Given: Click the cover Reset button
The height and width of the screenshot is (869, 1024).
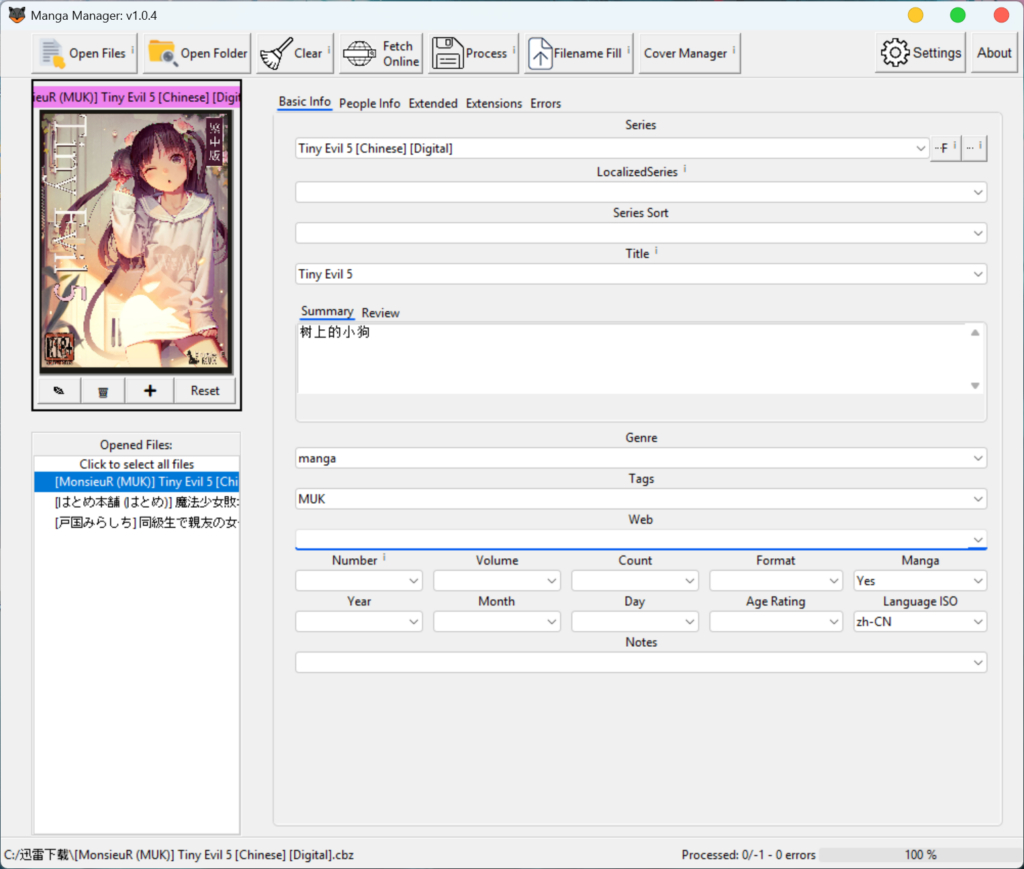Looking at the screenshot, I should click(x=205, y=391).
